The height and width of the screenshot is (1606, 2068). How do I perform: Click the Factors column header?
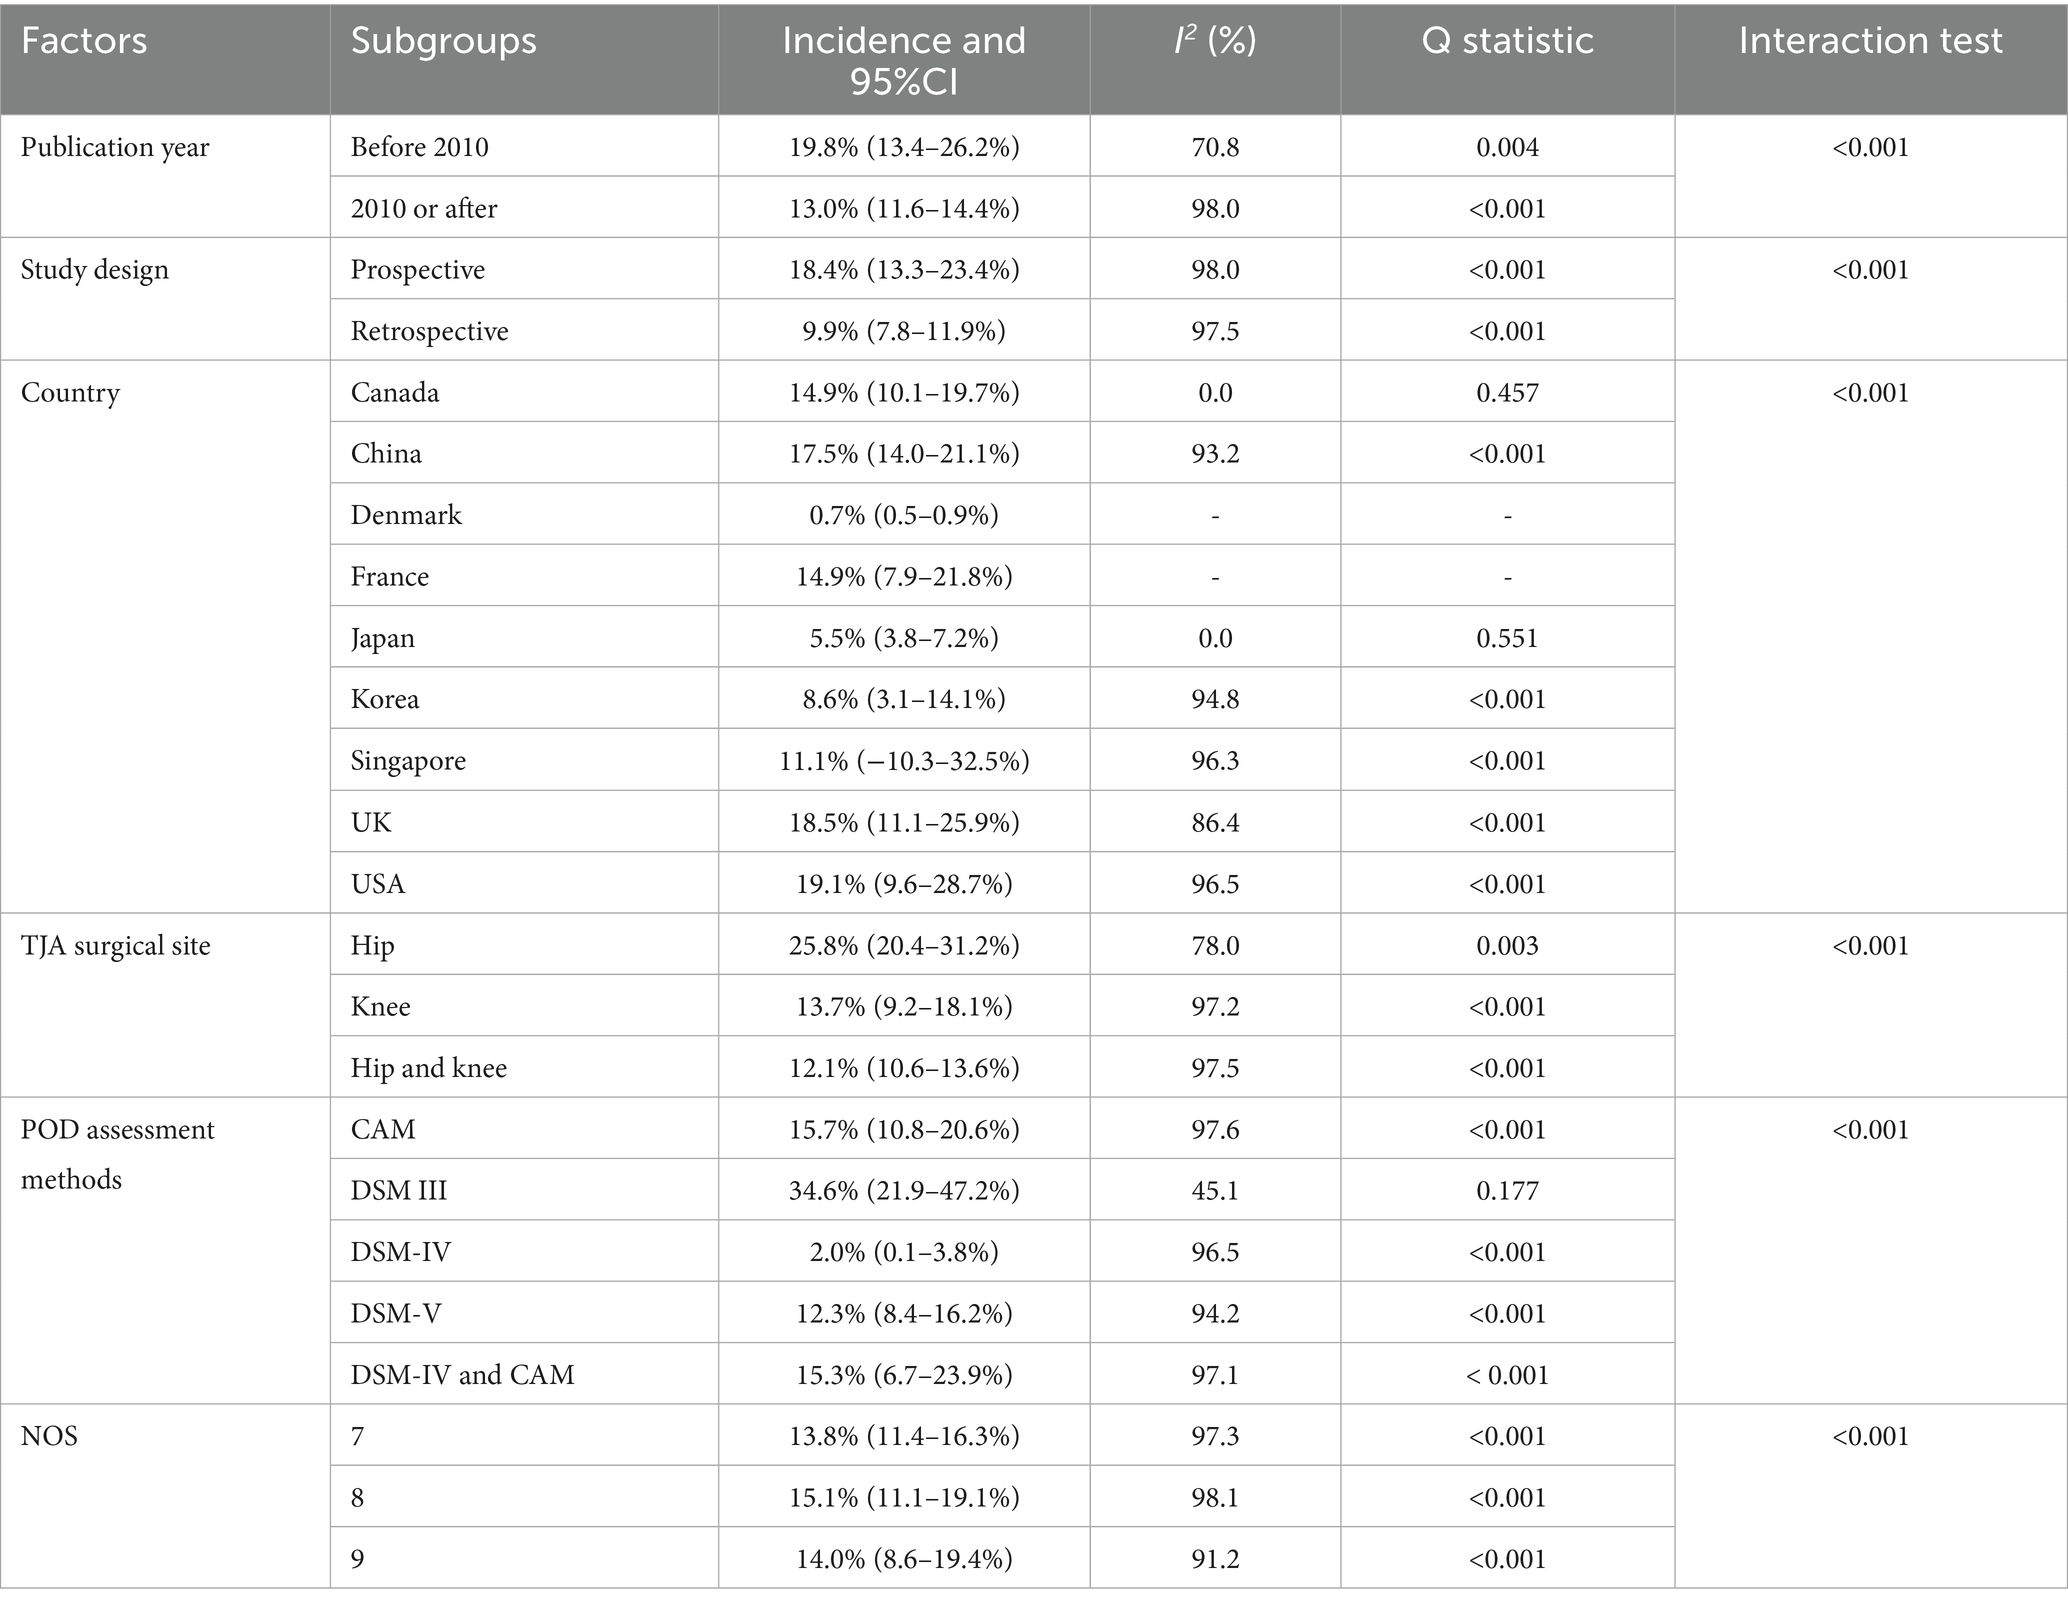tap(84, 41)
